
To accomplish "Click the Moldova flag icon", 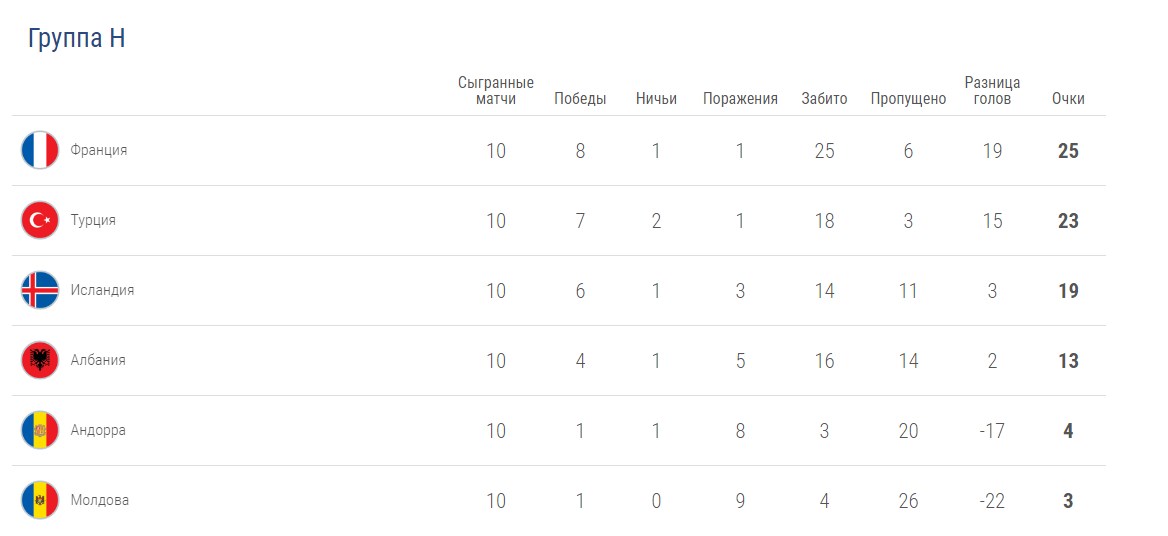I will [40, 500].
